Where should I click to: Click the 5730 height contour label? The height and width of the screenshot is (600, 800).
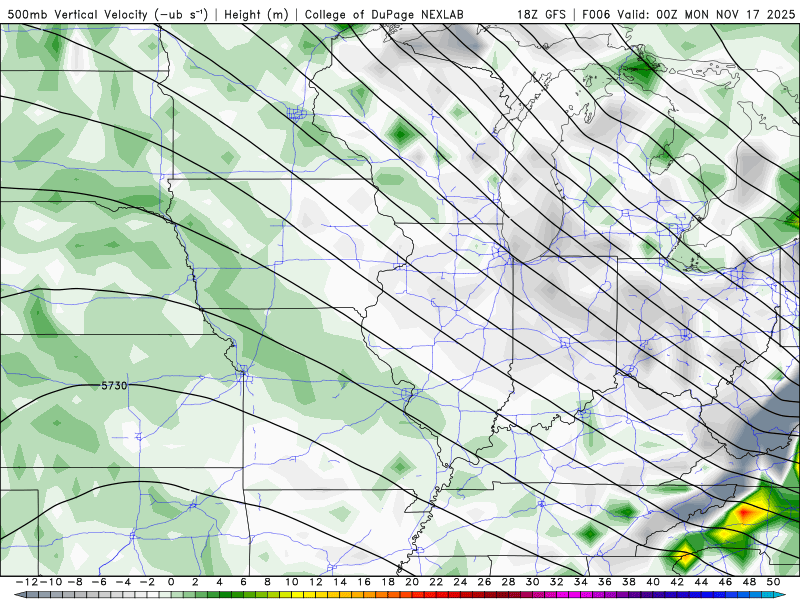pos(114,386)
